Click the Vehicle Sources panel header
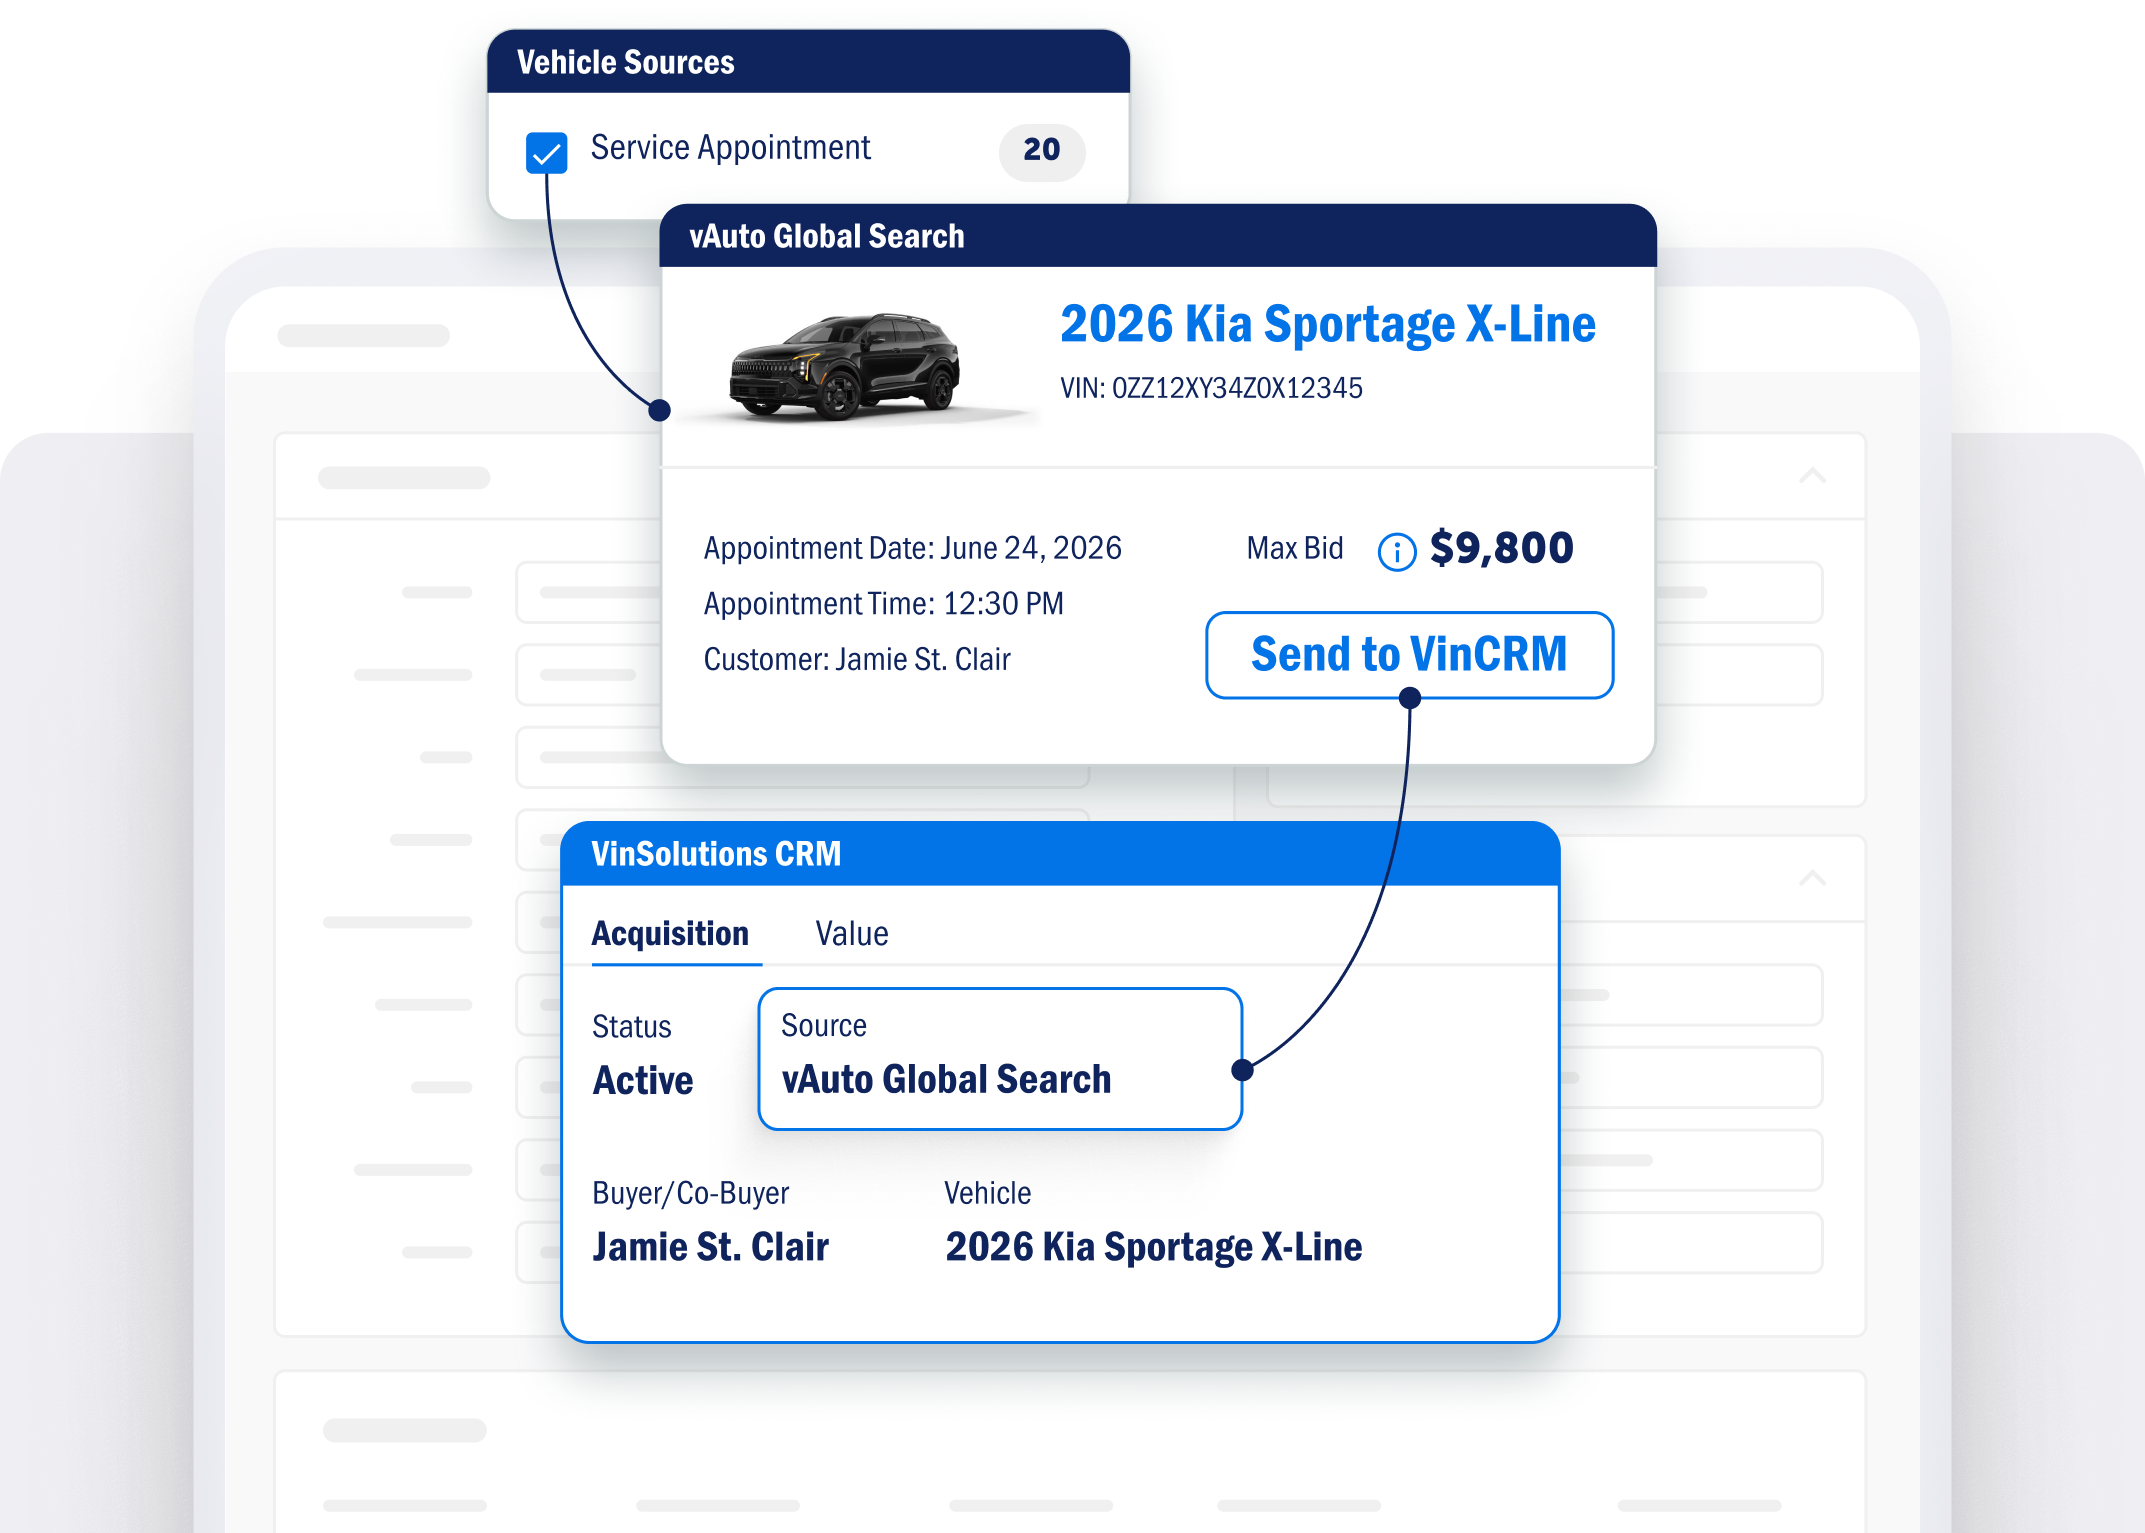 coord(808,62)
